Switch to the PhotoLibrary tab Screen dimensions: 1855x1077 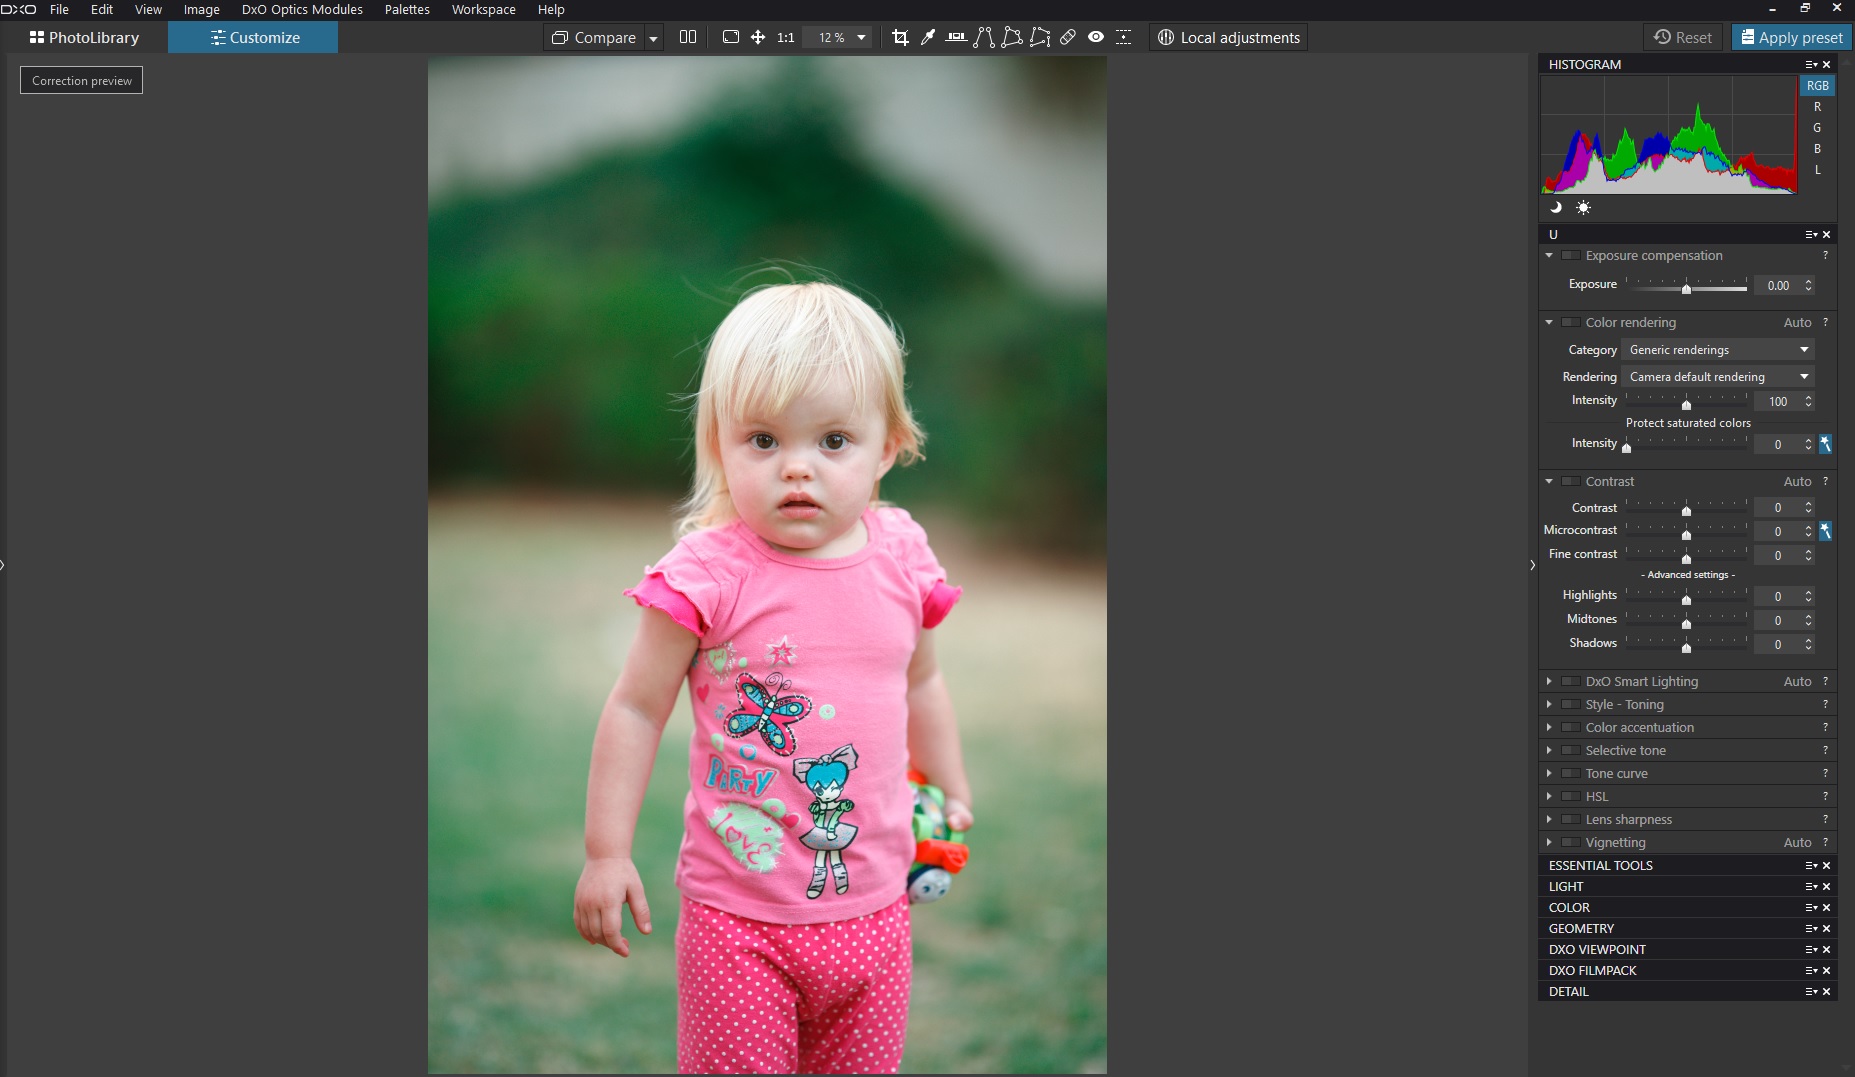tap(85, 37)
